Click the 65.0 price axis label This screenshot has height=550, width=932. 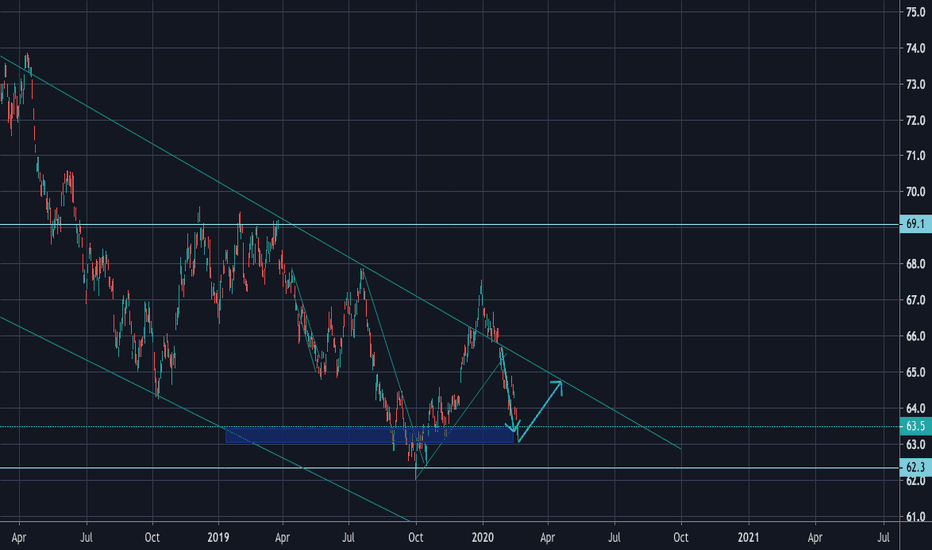[x=915, y=372]
